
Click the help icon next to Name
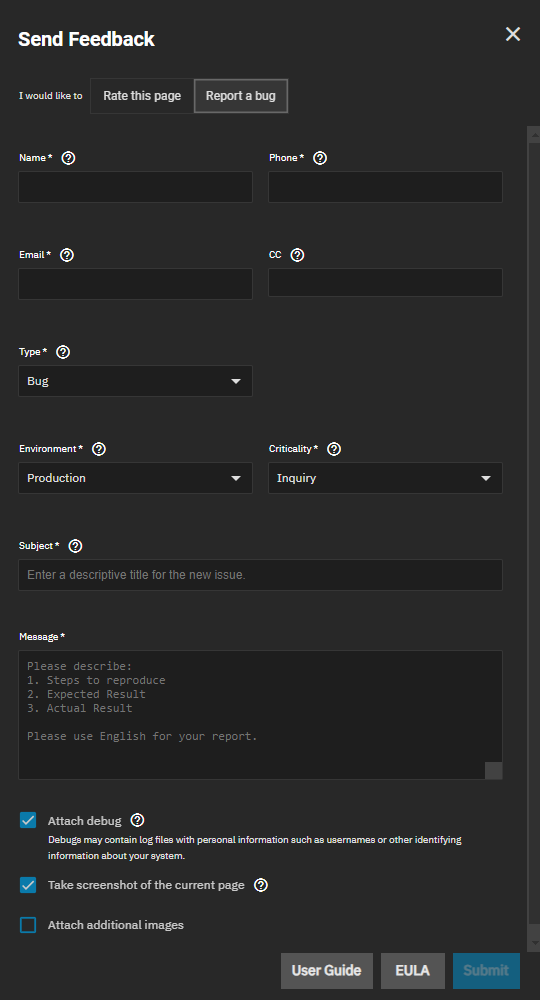tap(68, 158)
